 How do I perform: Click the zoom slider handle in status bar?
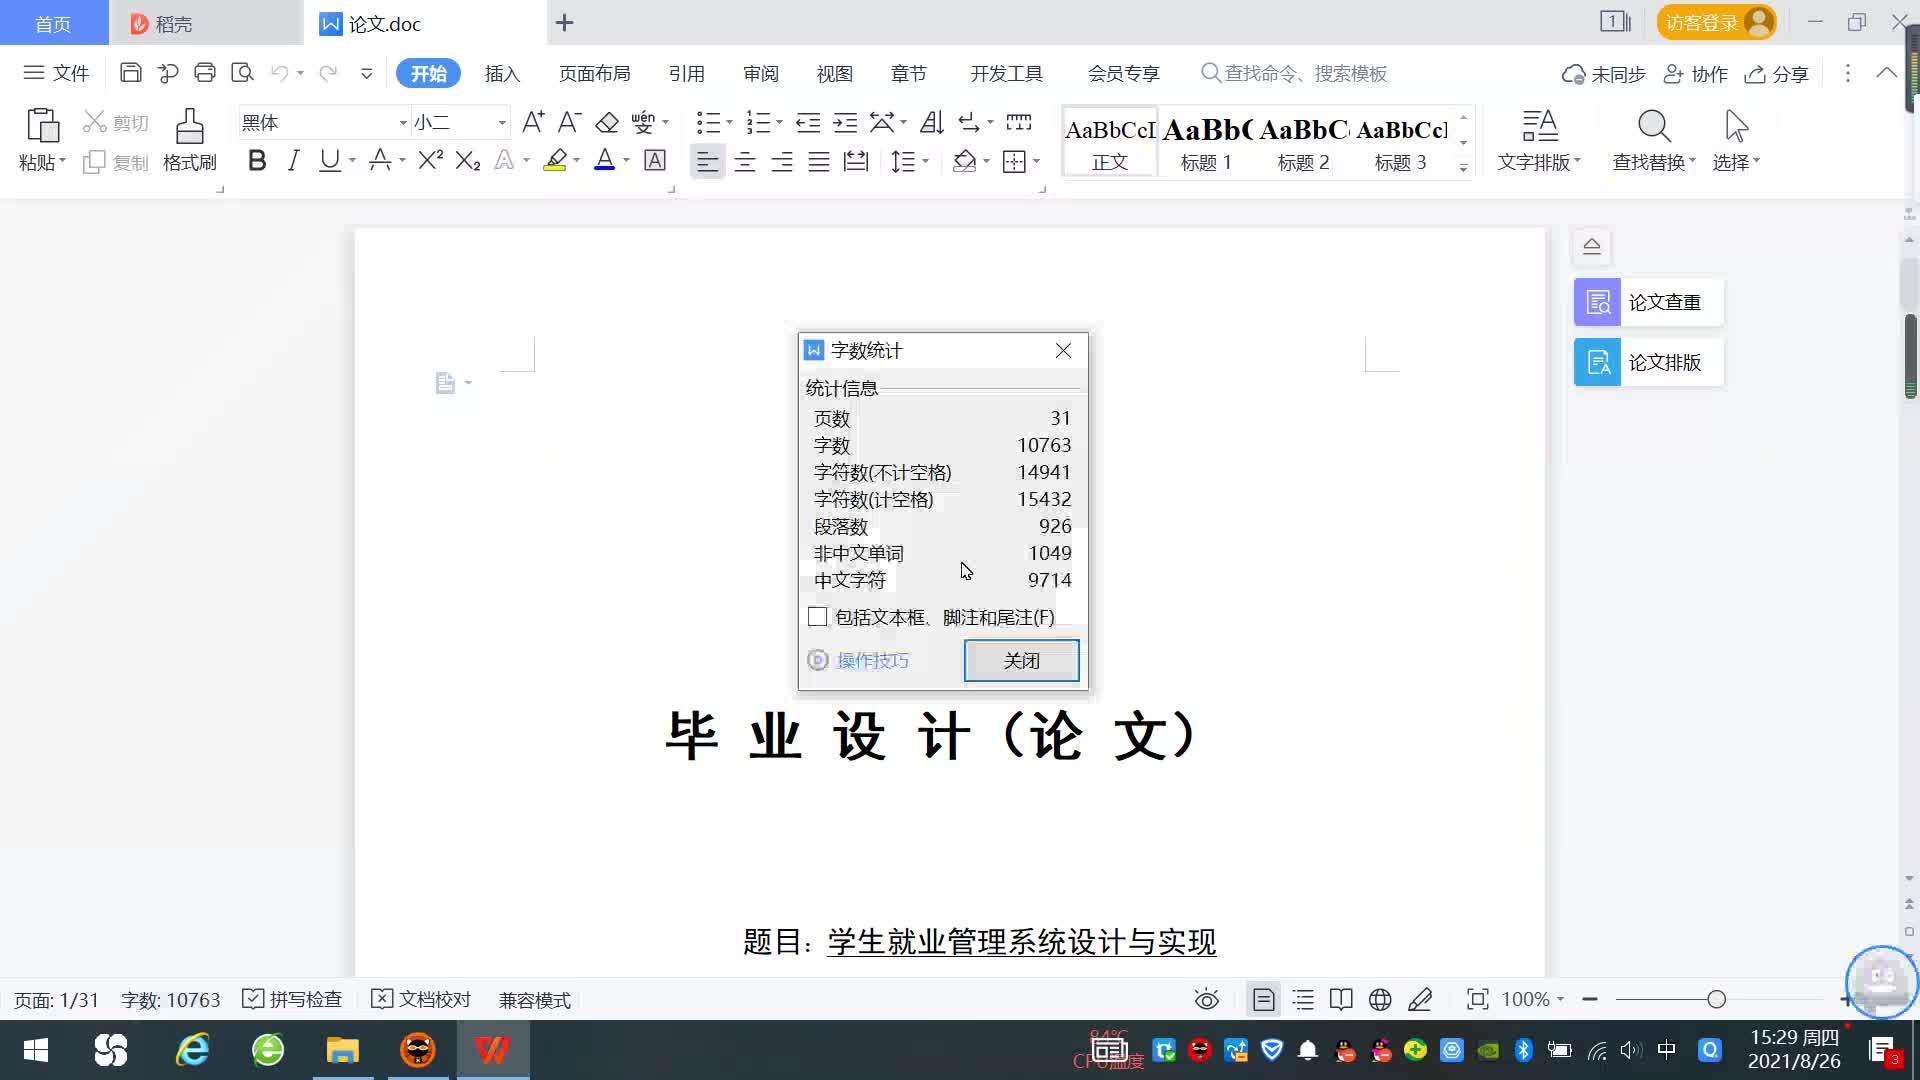pyautogui.click(x=1716, y=999)
